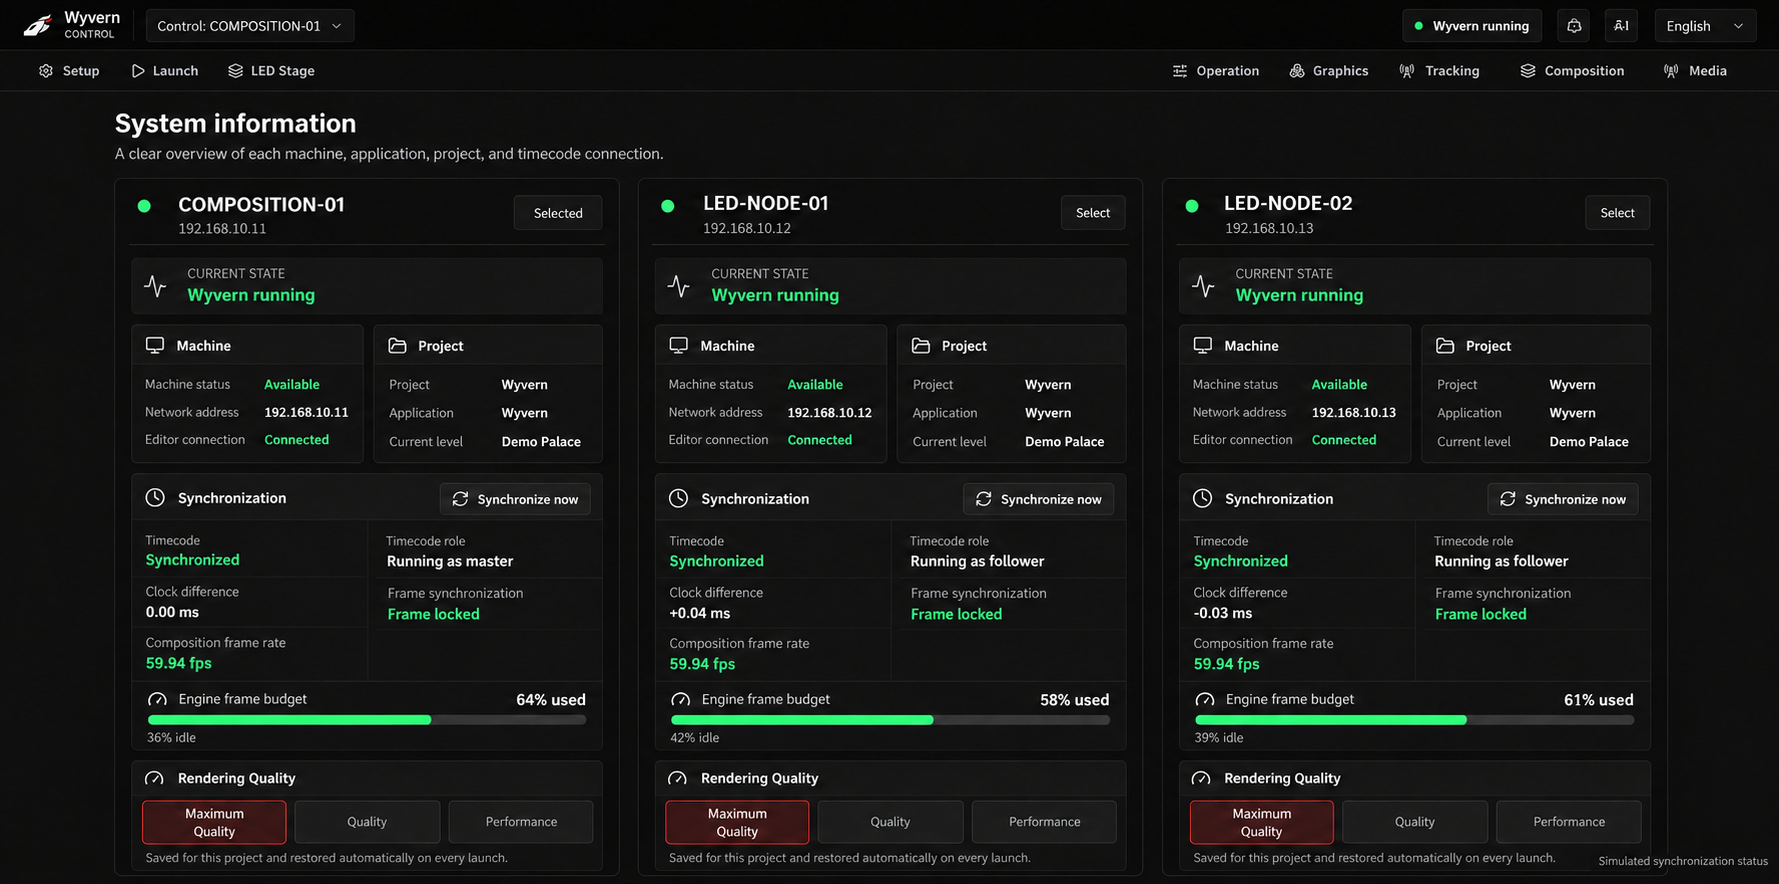Click the activity pulse icon for LED-NODE-02
The width and height of the screenshot is (1779, 884).
(1203, 286)
